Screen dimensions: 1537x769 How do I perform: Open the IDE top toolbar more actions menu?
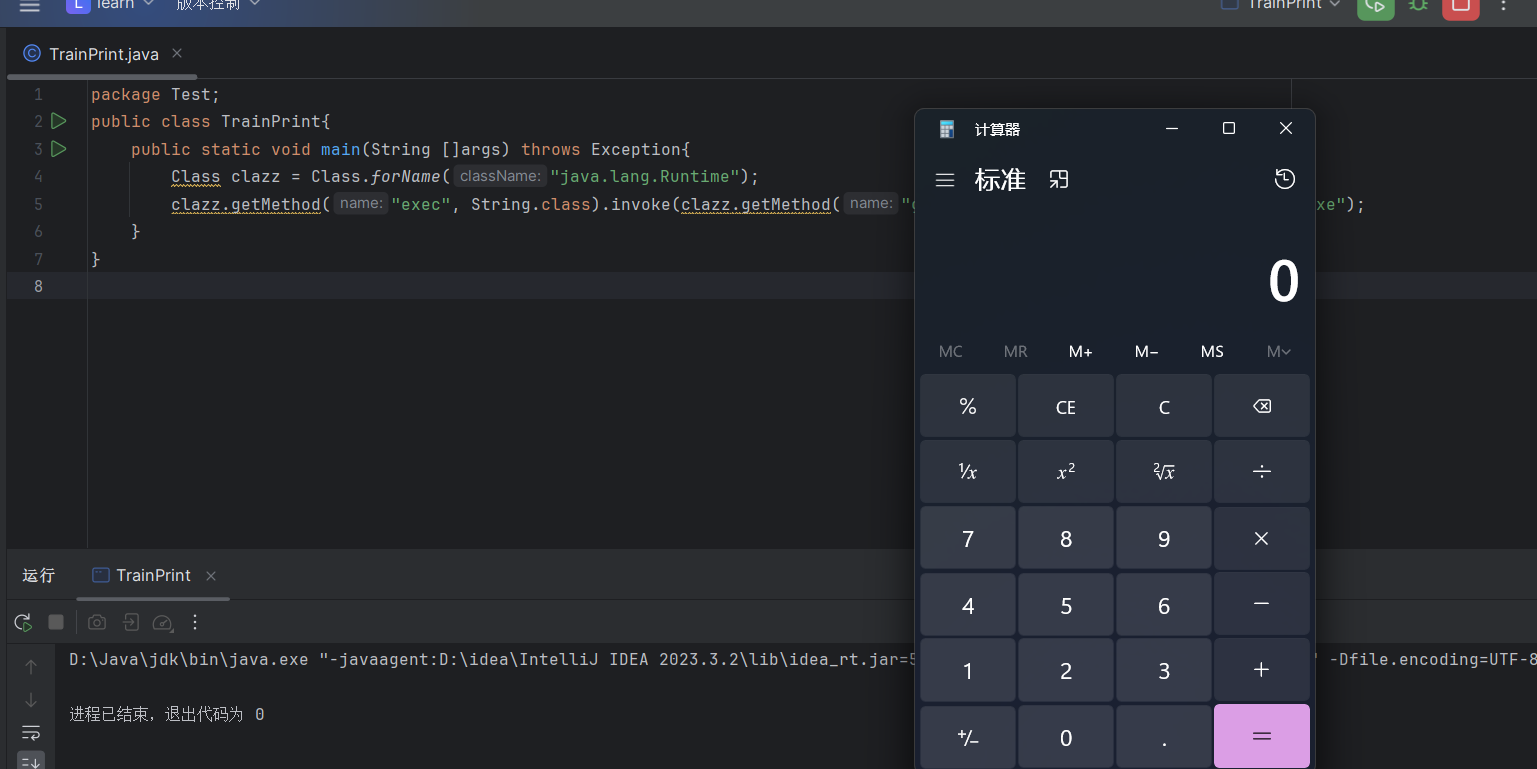pos(1503,6)
